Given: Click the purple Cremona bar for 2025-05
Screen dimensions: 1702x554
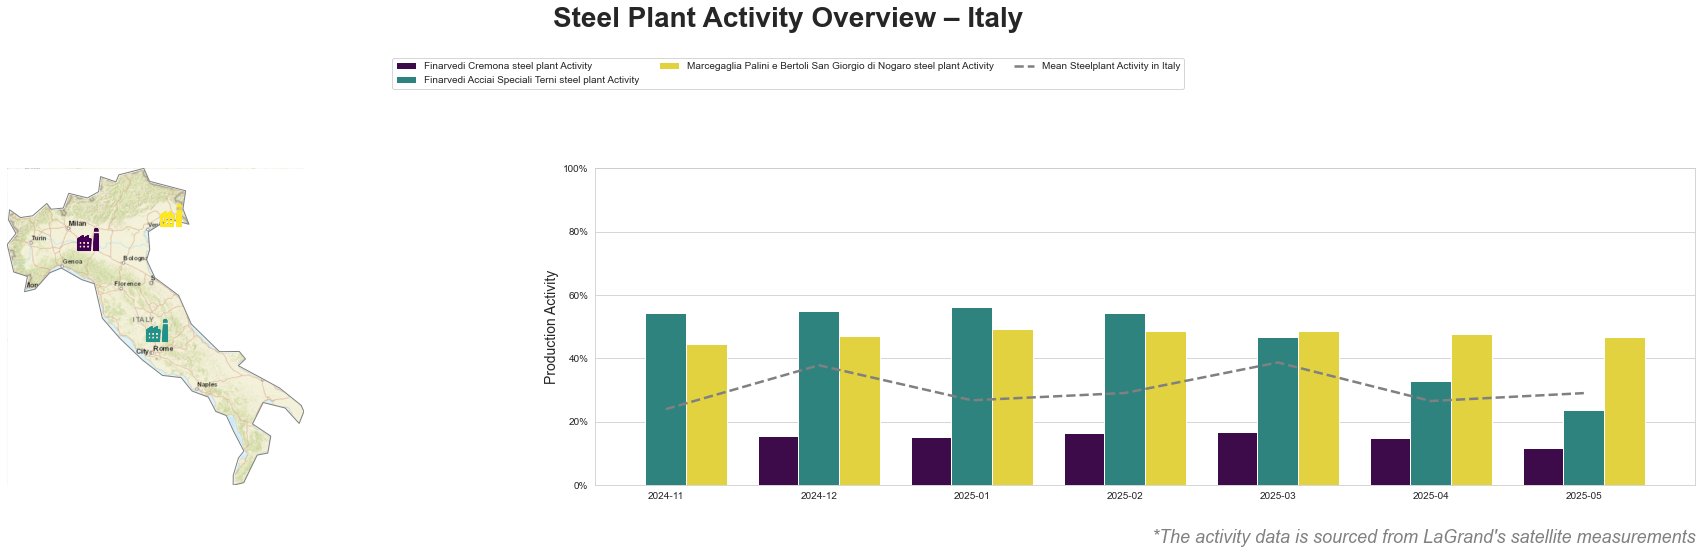Looking at the screenshot, I should (x=1543, y=467).
